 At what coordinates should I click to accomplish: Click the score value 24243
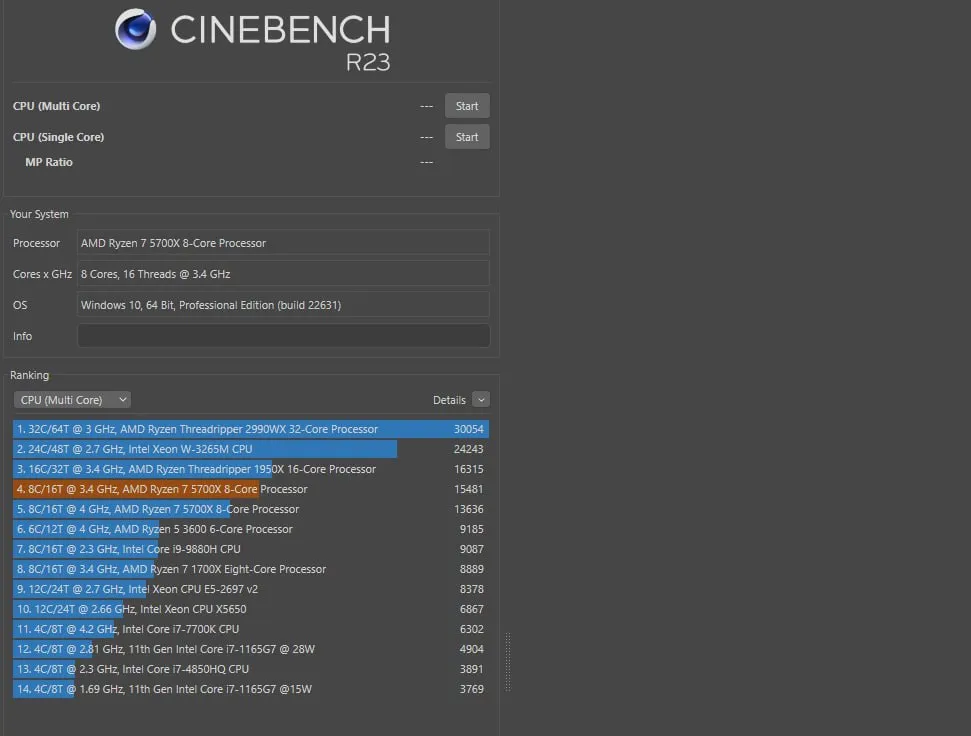pos(468,449)
